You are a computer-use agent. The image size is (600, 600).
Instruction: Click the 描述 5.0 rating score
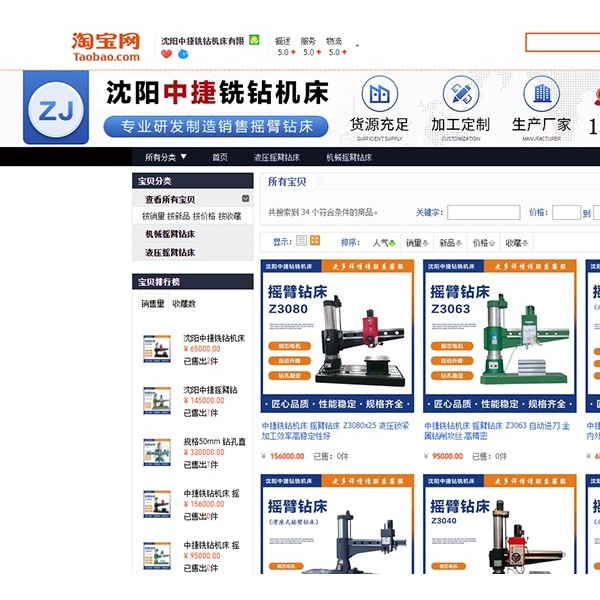(286, 52)
